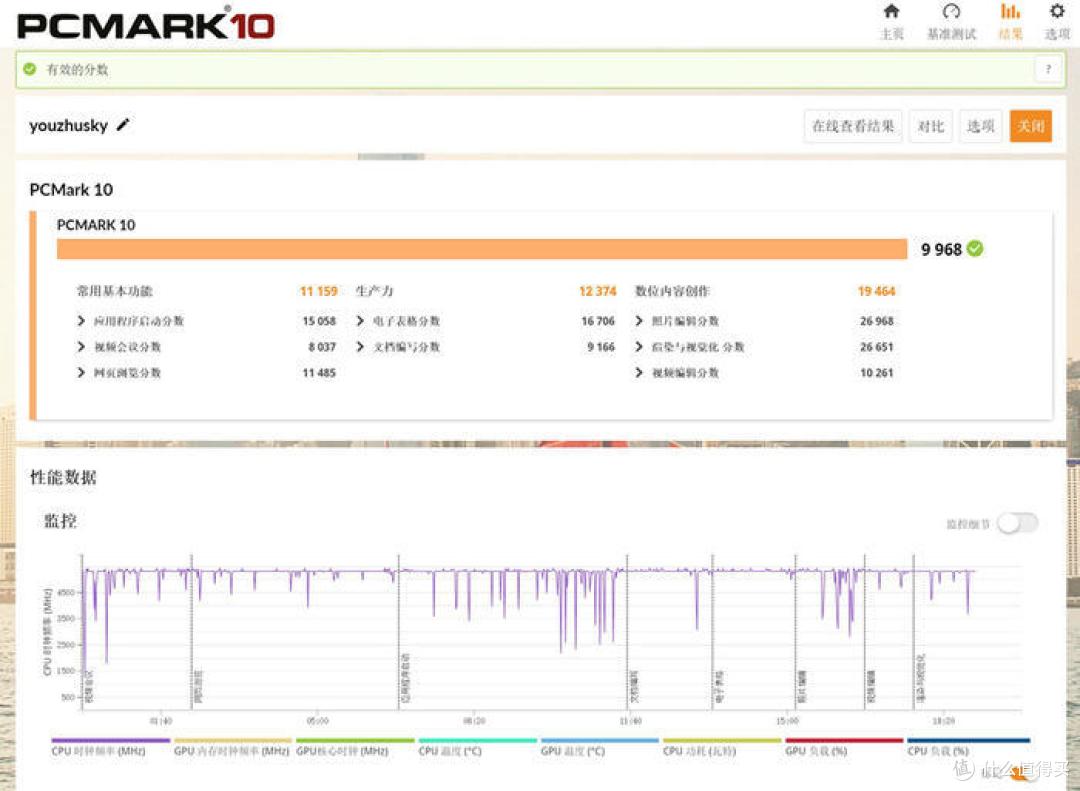Expand 视频编辑分数 row
The height and width of the screenshot is (791, 1080).
click(677, 373)
